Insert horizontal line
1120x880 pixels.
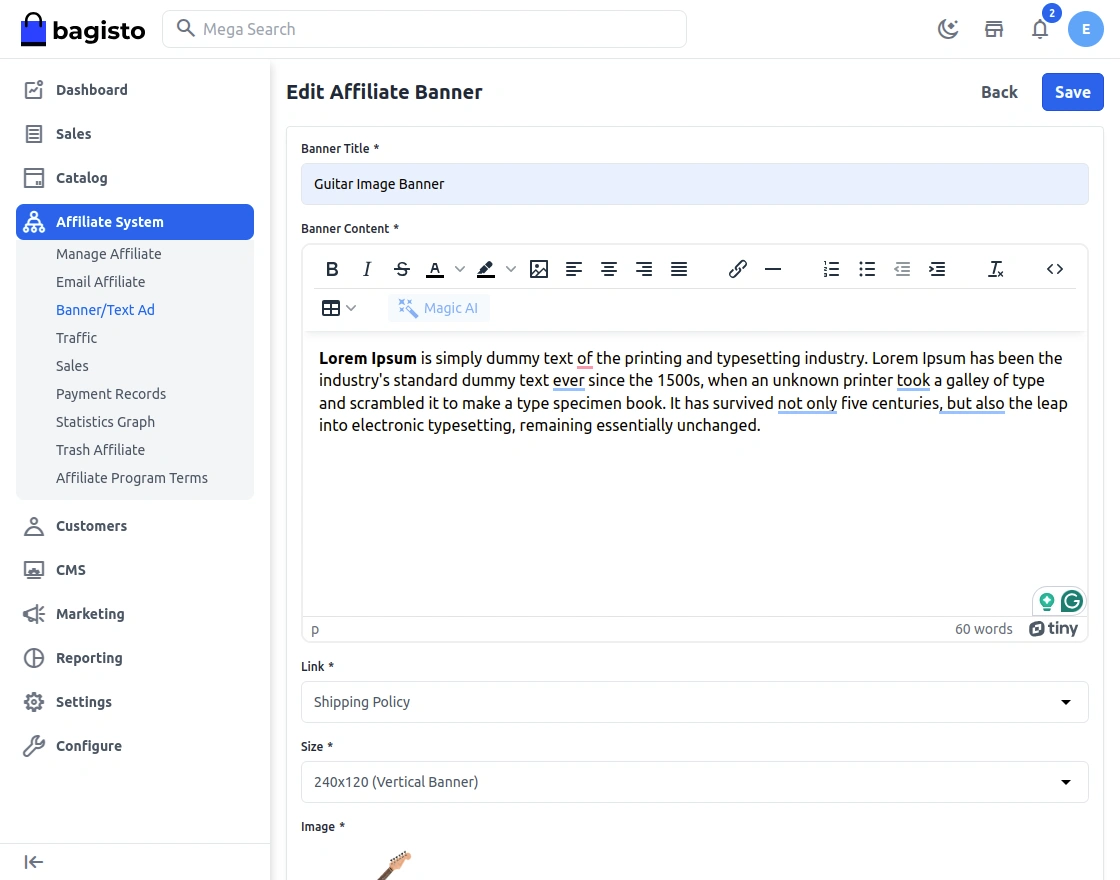(x=773, y=269)
